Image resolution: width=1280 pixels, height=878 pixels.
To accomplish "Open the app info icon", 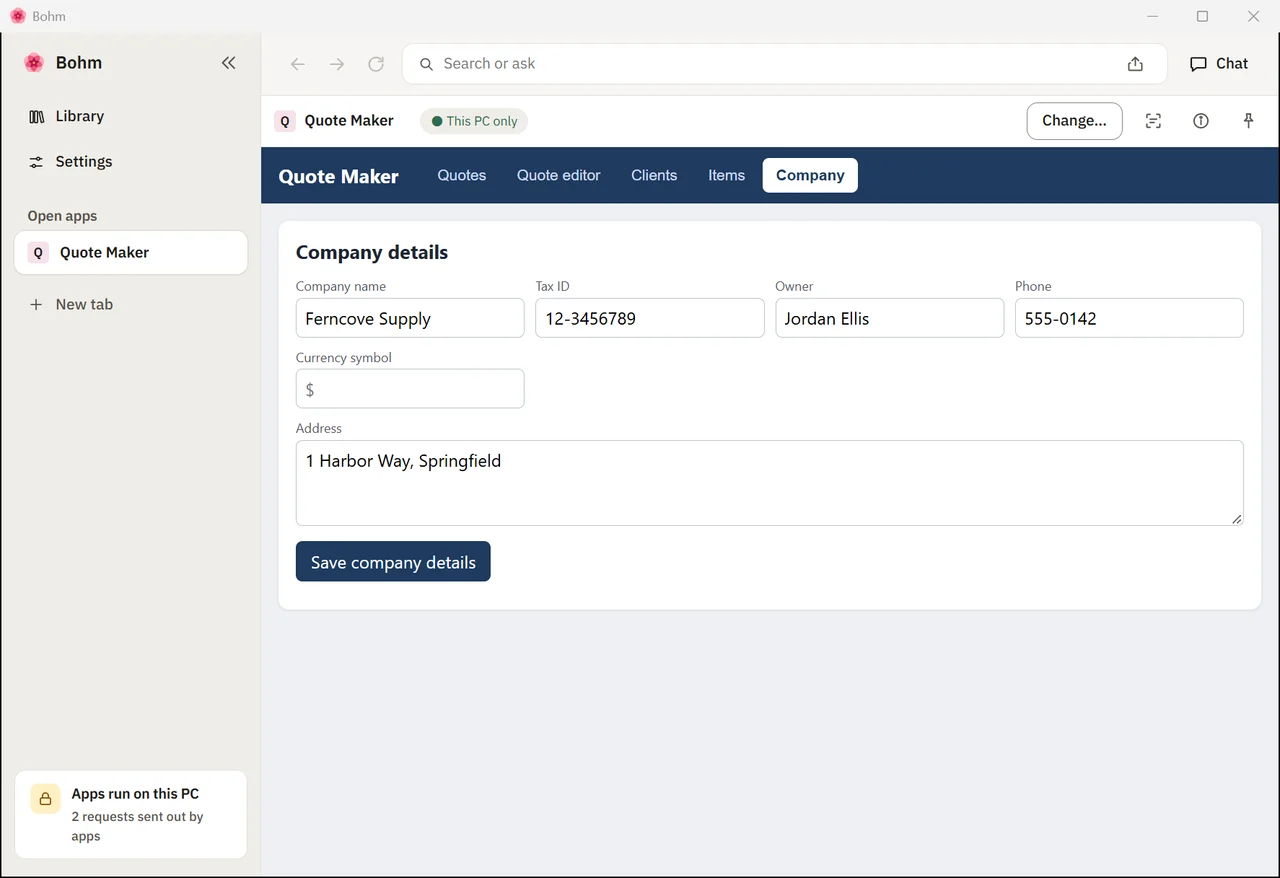I will (1201, 121).
